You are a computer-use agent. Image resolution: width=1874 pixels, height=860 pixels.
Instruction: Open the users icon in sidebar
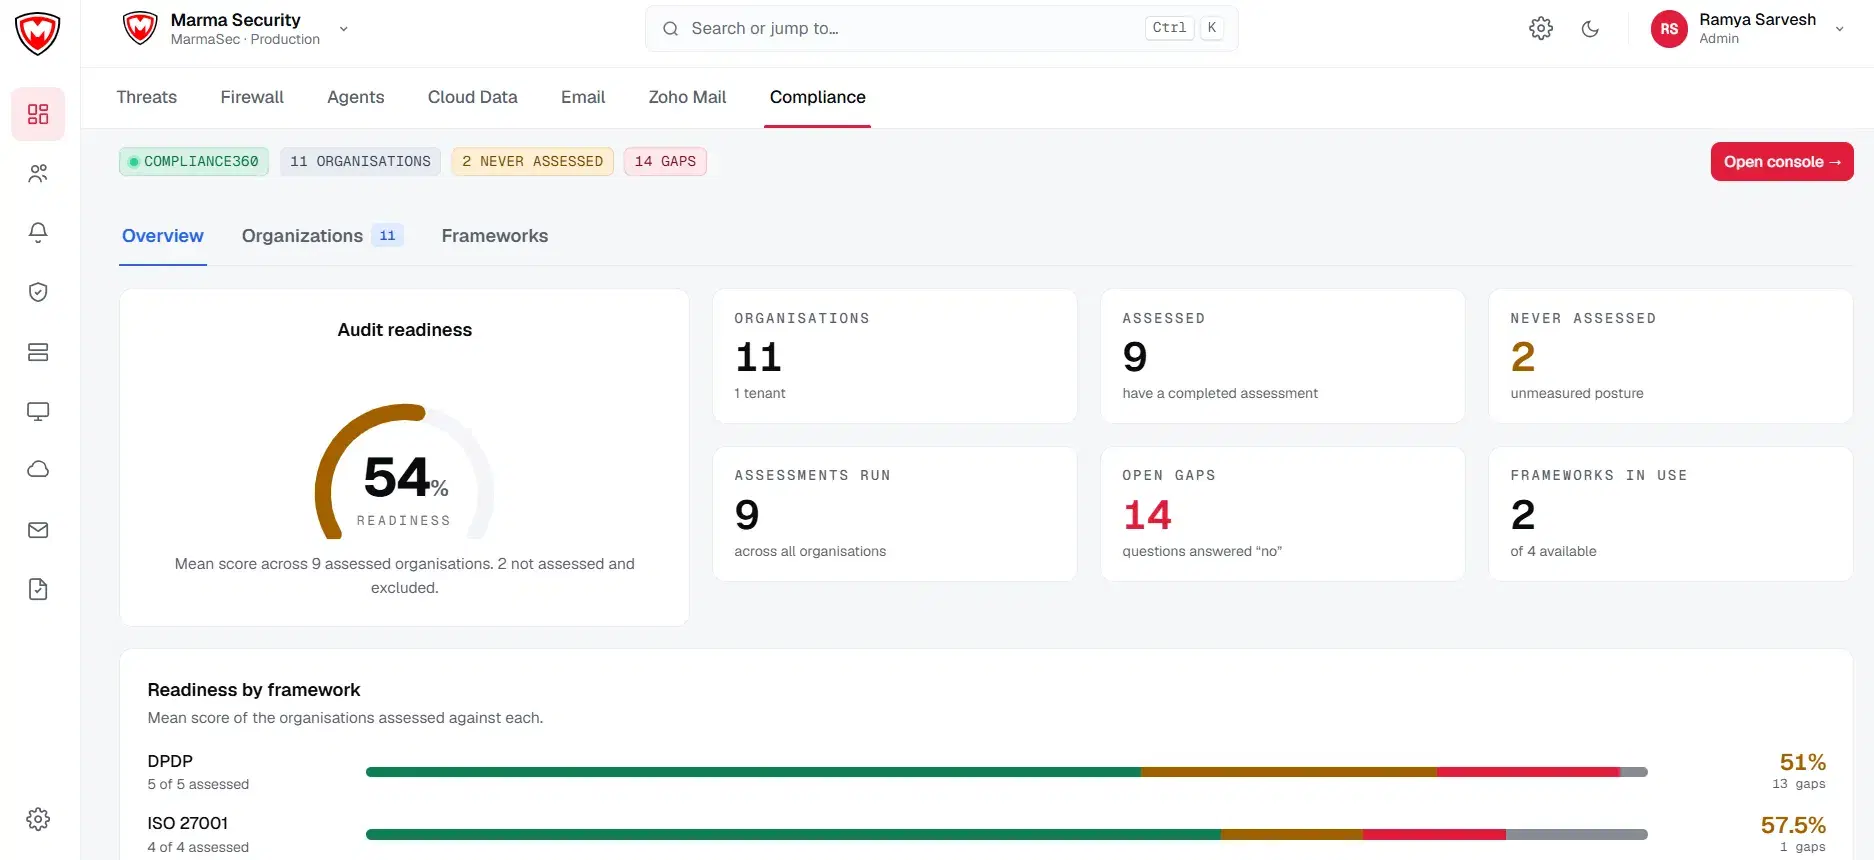(38, 174)
